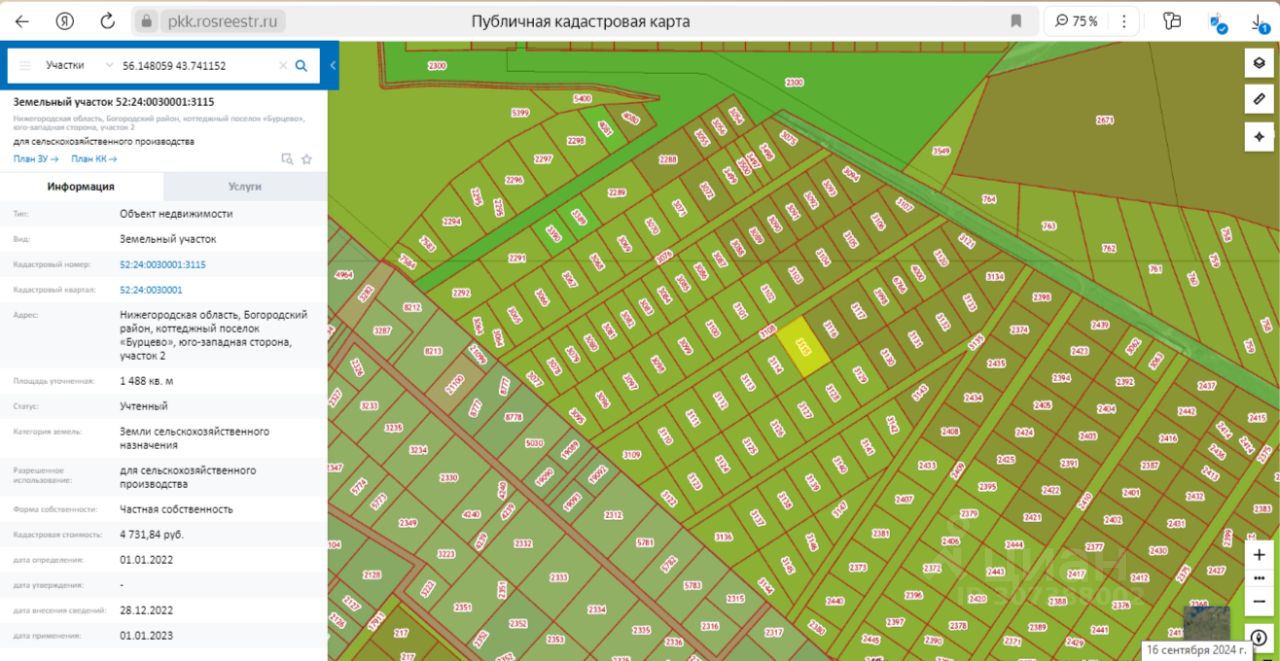Open the three-dot zoom options button
Screen dimensions: 1280x661
[x=1259, y=578]
